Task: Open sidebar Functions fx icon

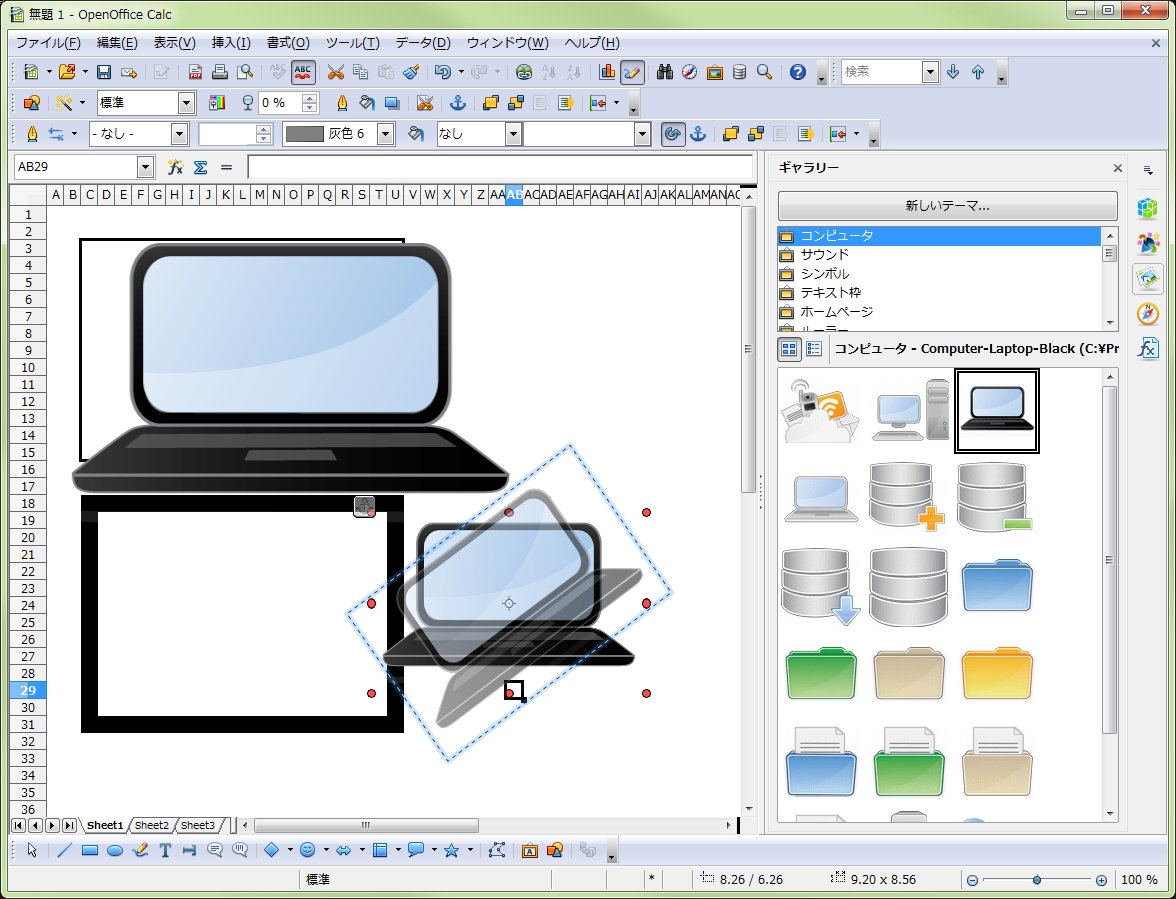Action: (1148, 348)
